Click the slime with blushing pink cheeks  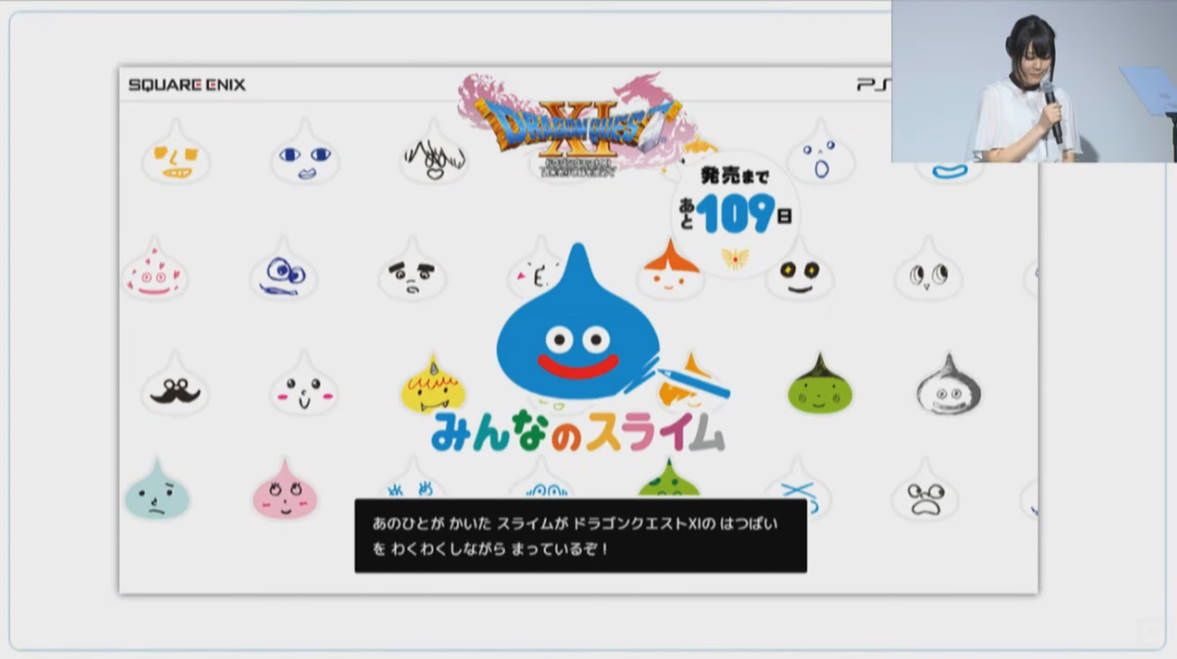click(303, 387)
